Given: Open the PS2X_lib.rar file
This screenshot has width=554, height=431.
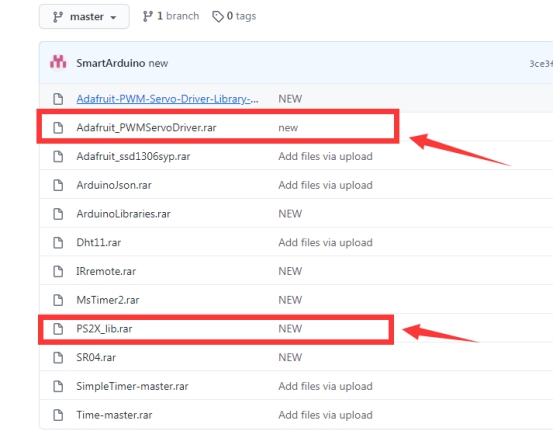Looking at the screenshot, I should click(x=104, y=329).
